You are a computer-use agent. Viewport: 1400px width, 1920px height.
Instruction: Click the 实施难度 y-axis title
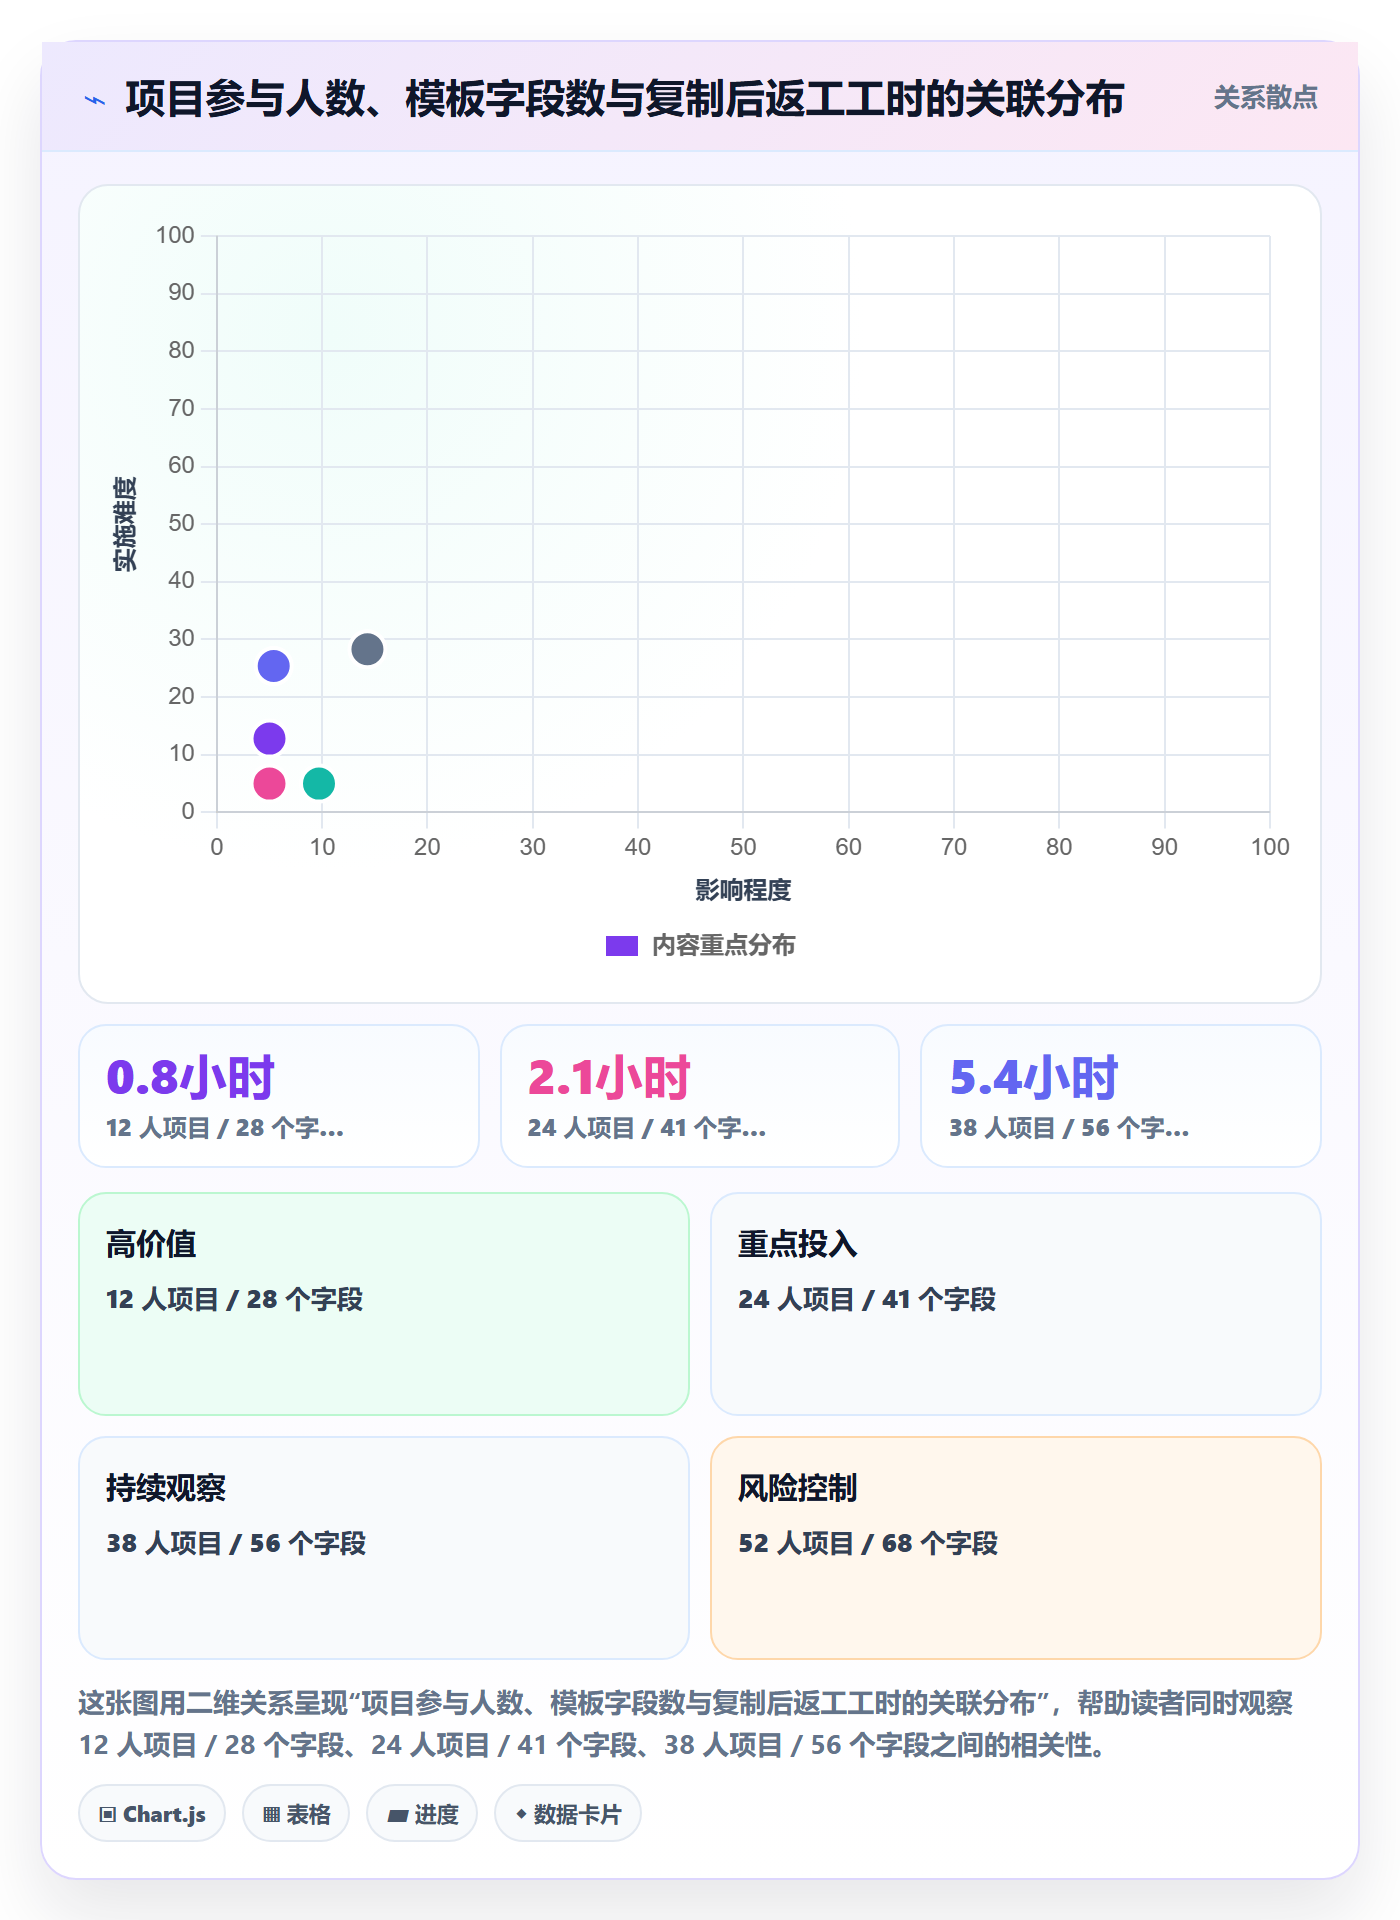point(125,524)
